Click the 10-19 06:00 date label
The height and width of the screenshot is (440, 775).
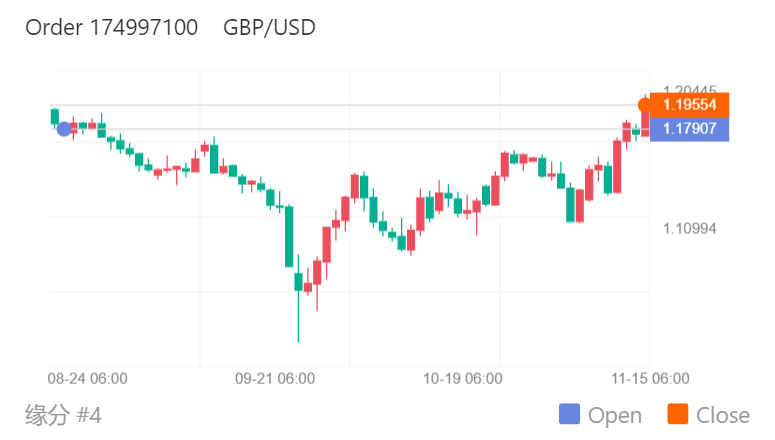462,379
